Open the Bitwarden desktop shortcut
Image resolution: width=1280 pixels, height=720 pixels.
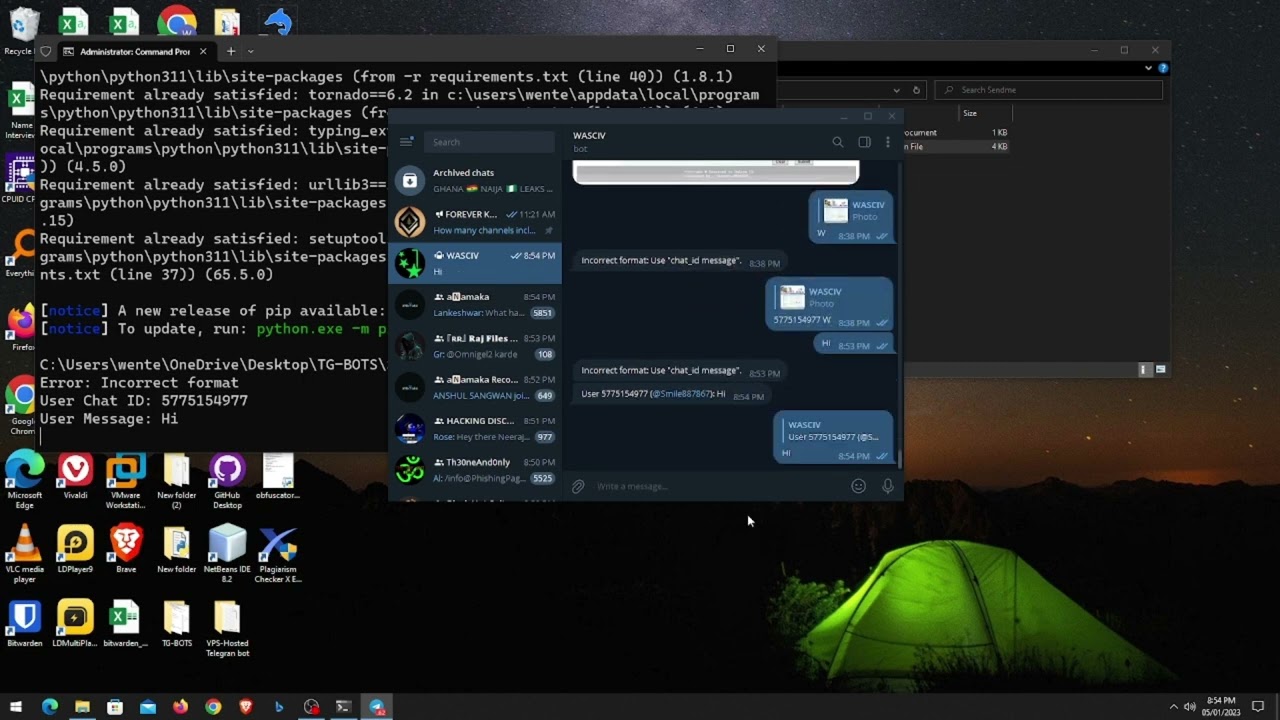[x=24, y=623]
